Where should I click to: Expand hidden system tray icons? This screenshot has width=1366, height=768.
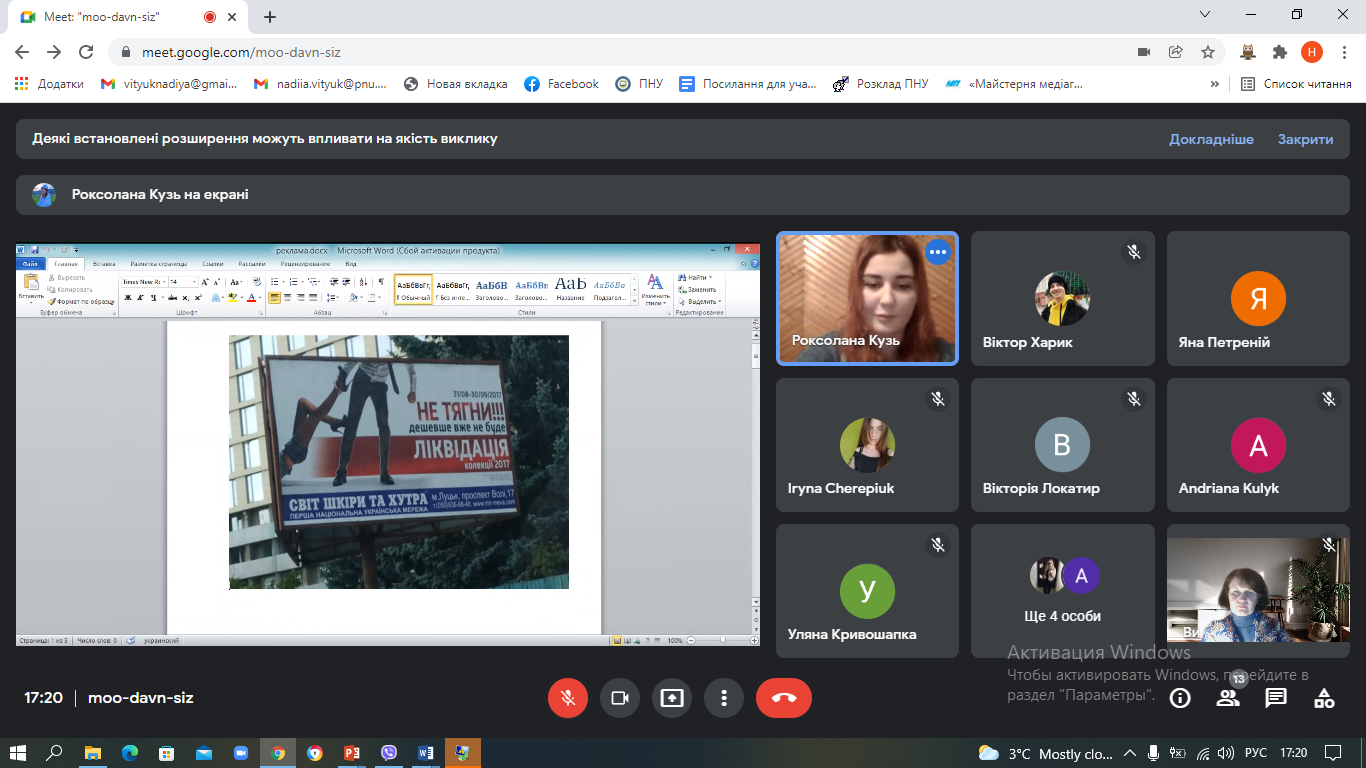[1130, 753]
